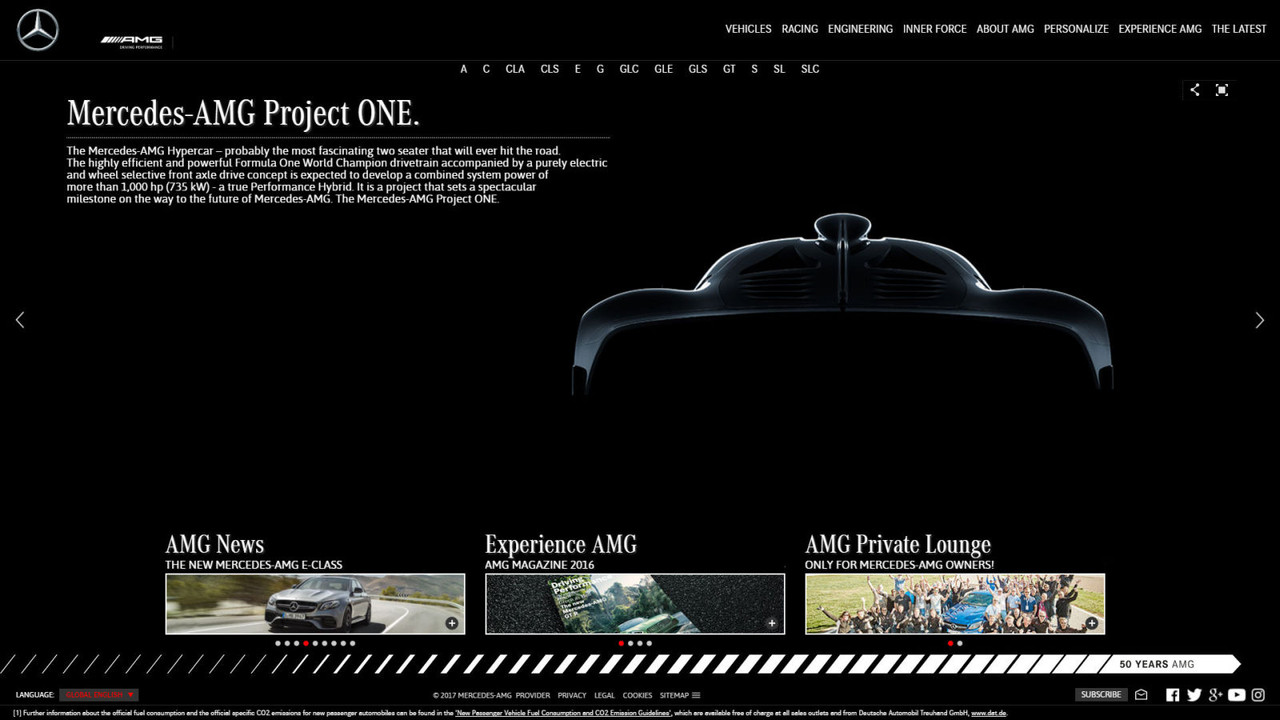Open the Personalize menu
This screenshot has height=720, width=1280.
click(1076, 29)
